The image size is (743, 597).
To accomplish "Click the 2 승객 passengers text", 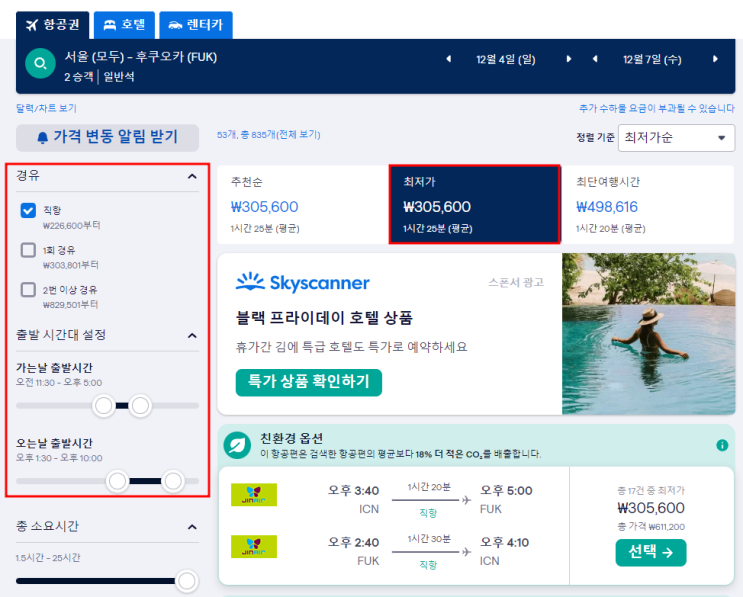I will 79,77.
